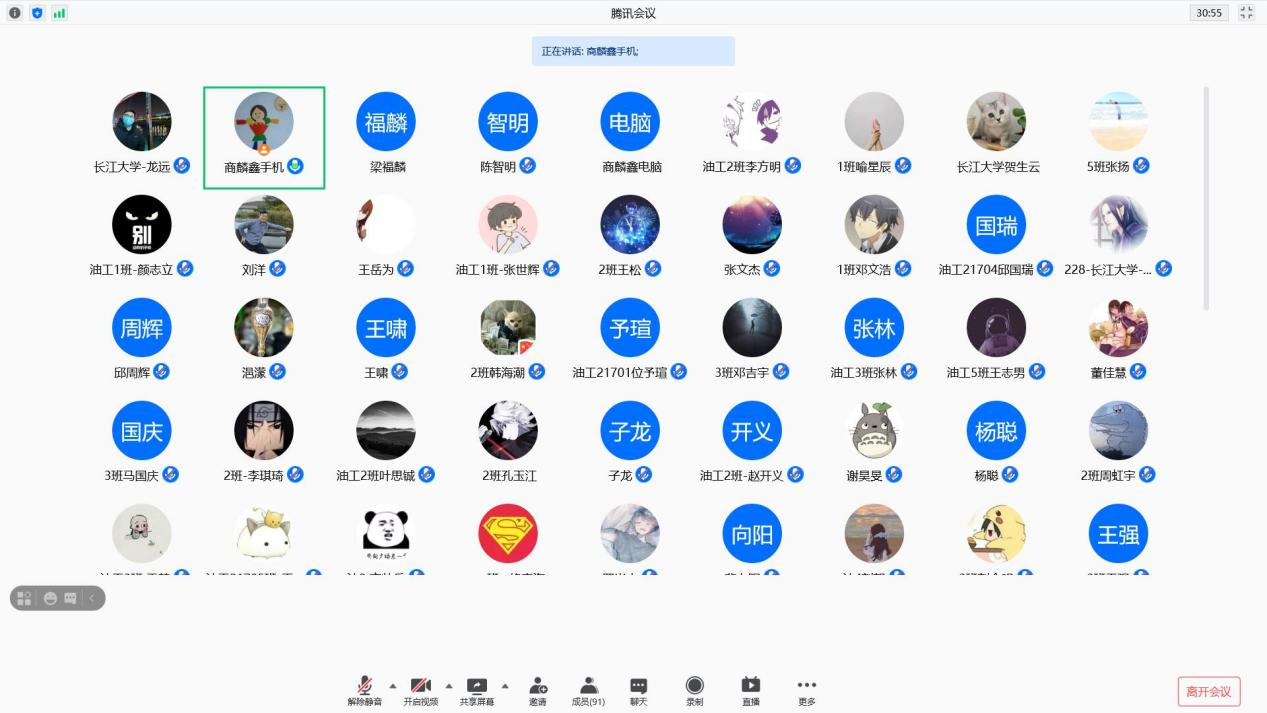This screenshot has width=1267, height=713.
Task: Open the 直播 live stream icon
Action: click(750, 690)
